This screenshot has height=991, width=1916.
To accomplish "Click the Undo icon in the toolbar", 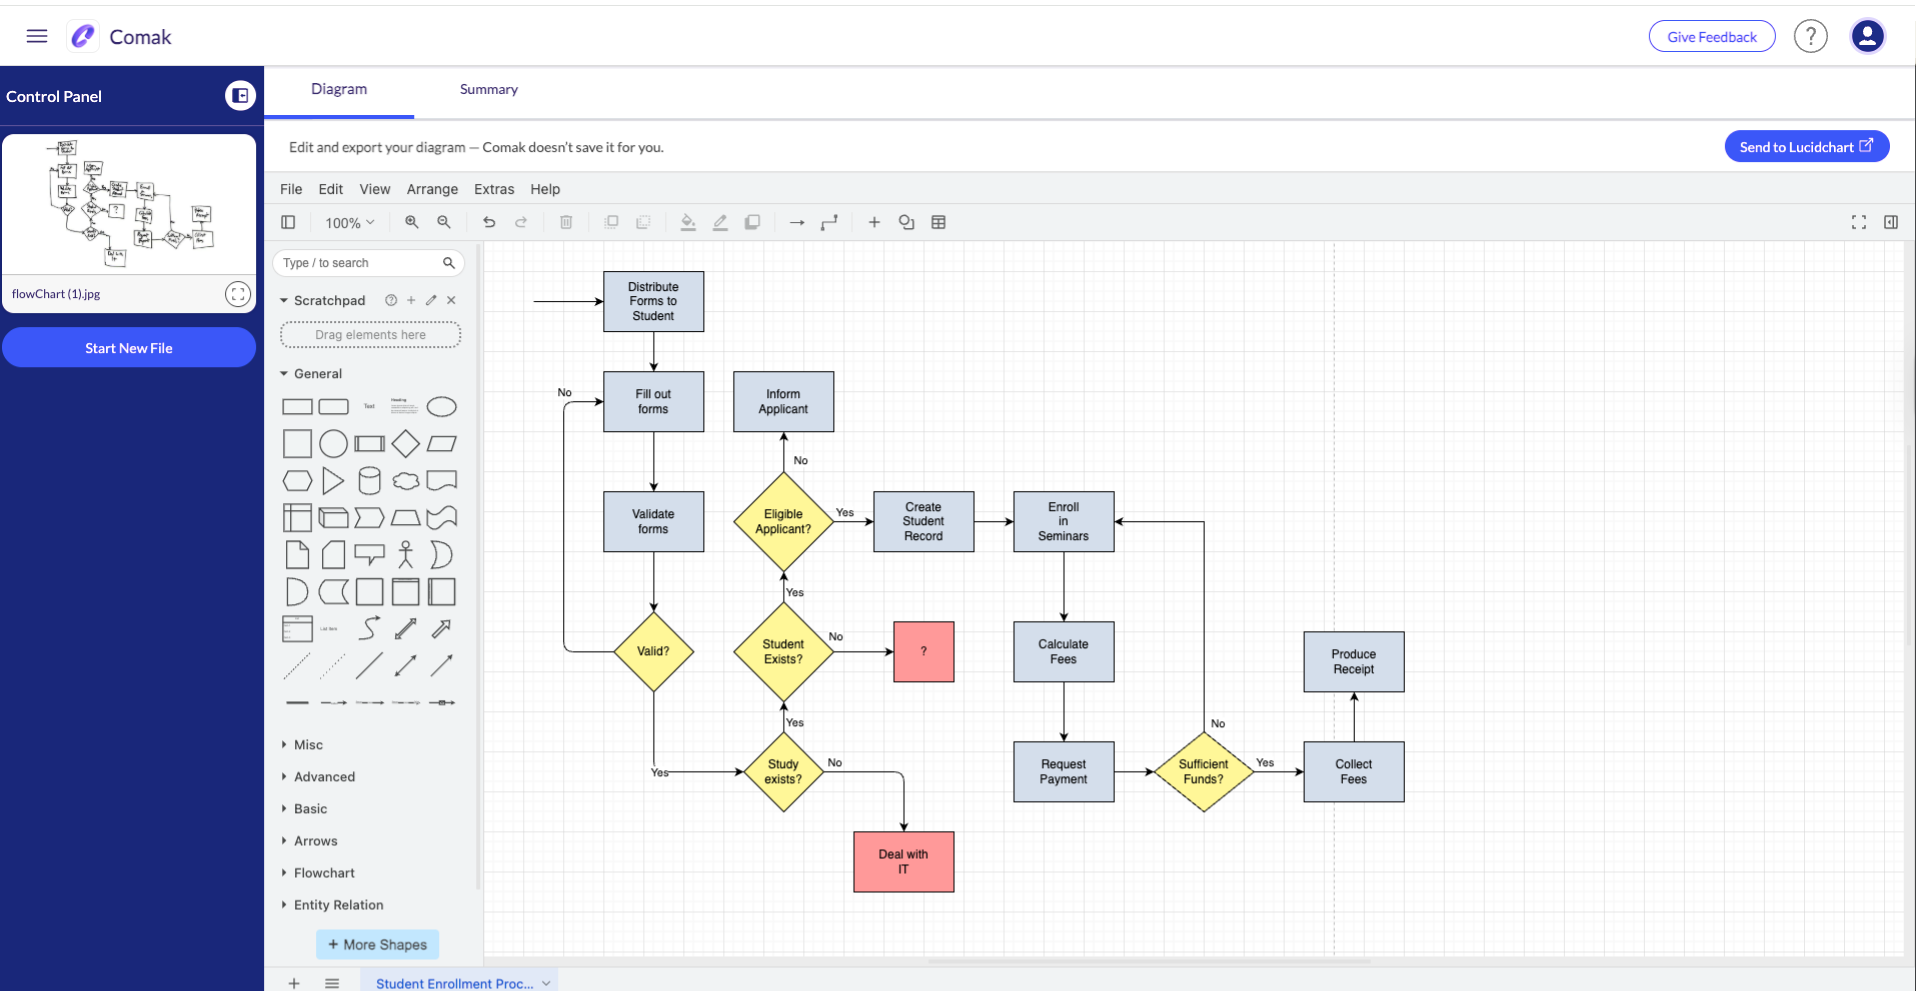I will point(489,222).
